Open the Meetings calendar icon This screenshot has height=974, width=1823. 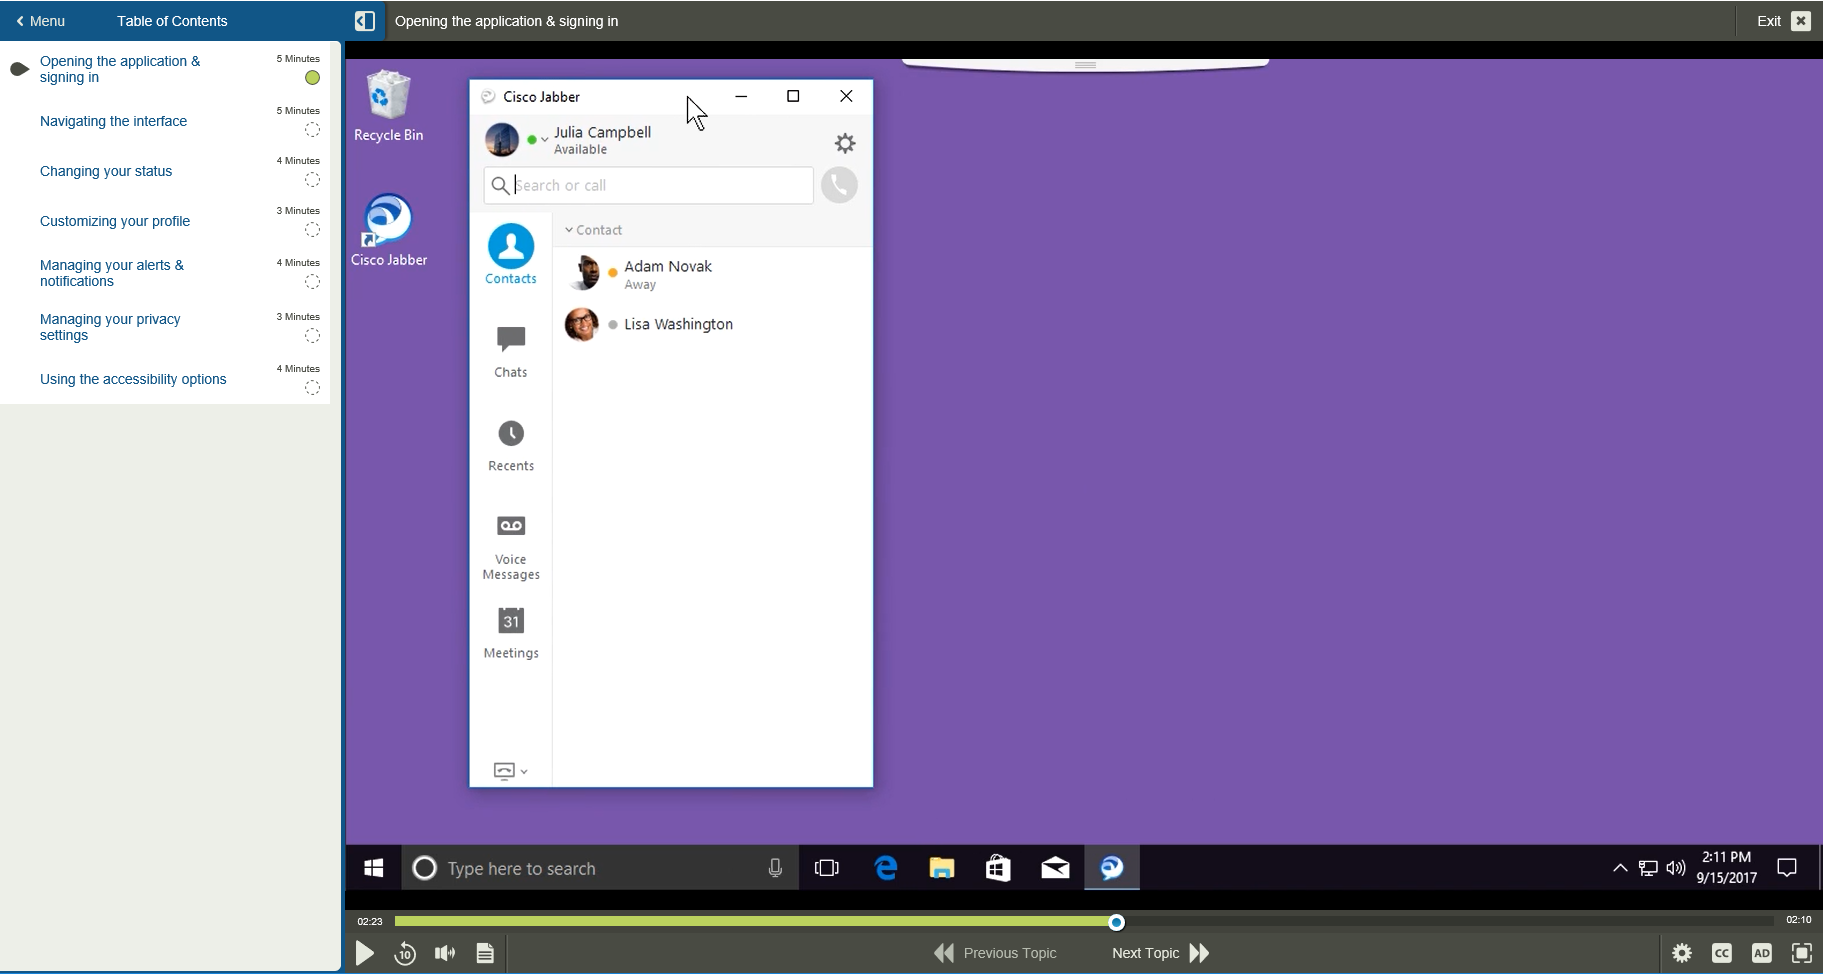(510, 632)
